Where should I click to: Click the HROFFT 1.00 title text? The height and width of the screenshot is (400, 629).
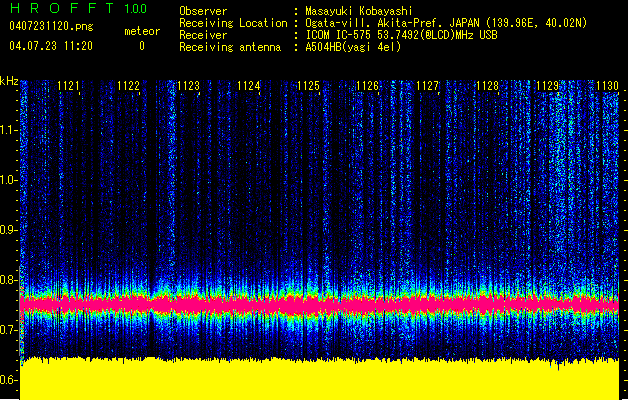[x=78, y=8]
